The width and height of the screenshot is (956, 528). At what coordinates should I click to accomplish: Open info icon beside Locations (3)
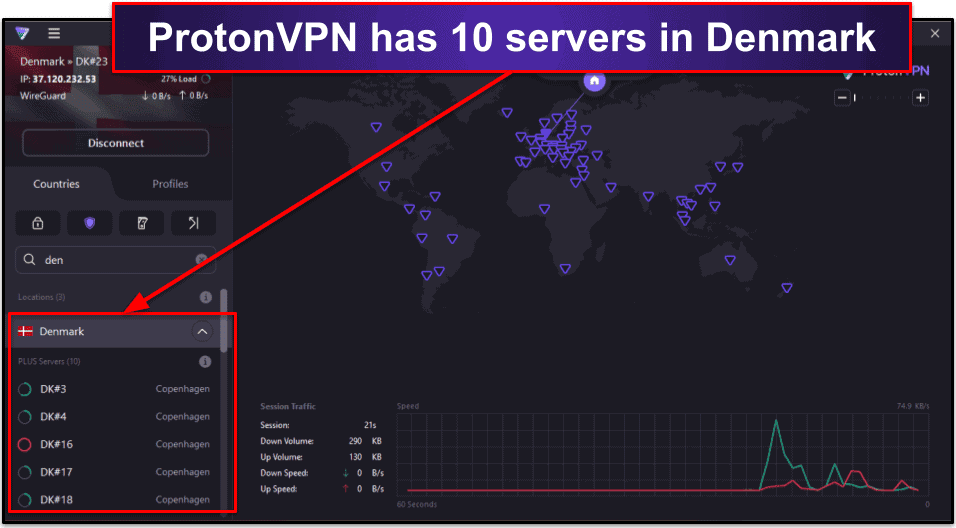[x=205, y=298]
